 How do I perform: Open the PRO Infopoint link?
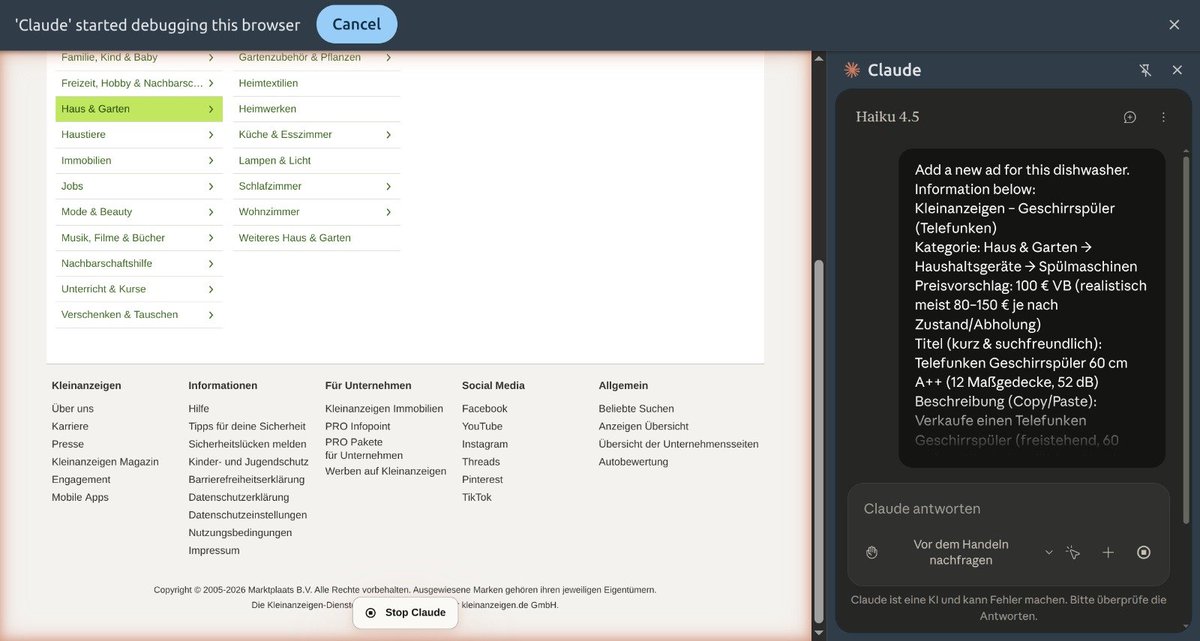pos(358,426)
